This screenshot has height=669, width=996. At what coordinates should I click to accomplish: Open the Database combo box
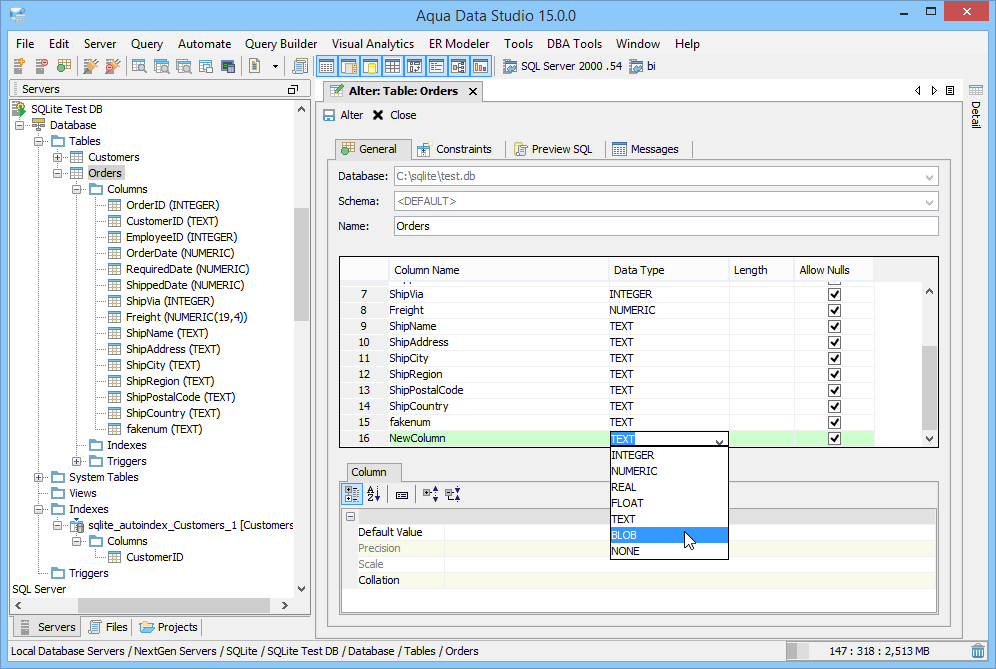(666, 176)
